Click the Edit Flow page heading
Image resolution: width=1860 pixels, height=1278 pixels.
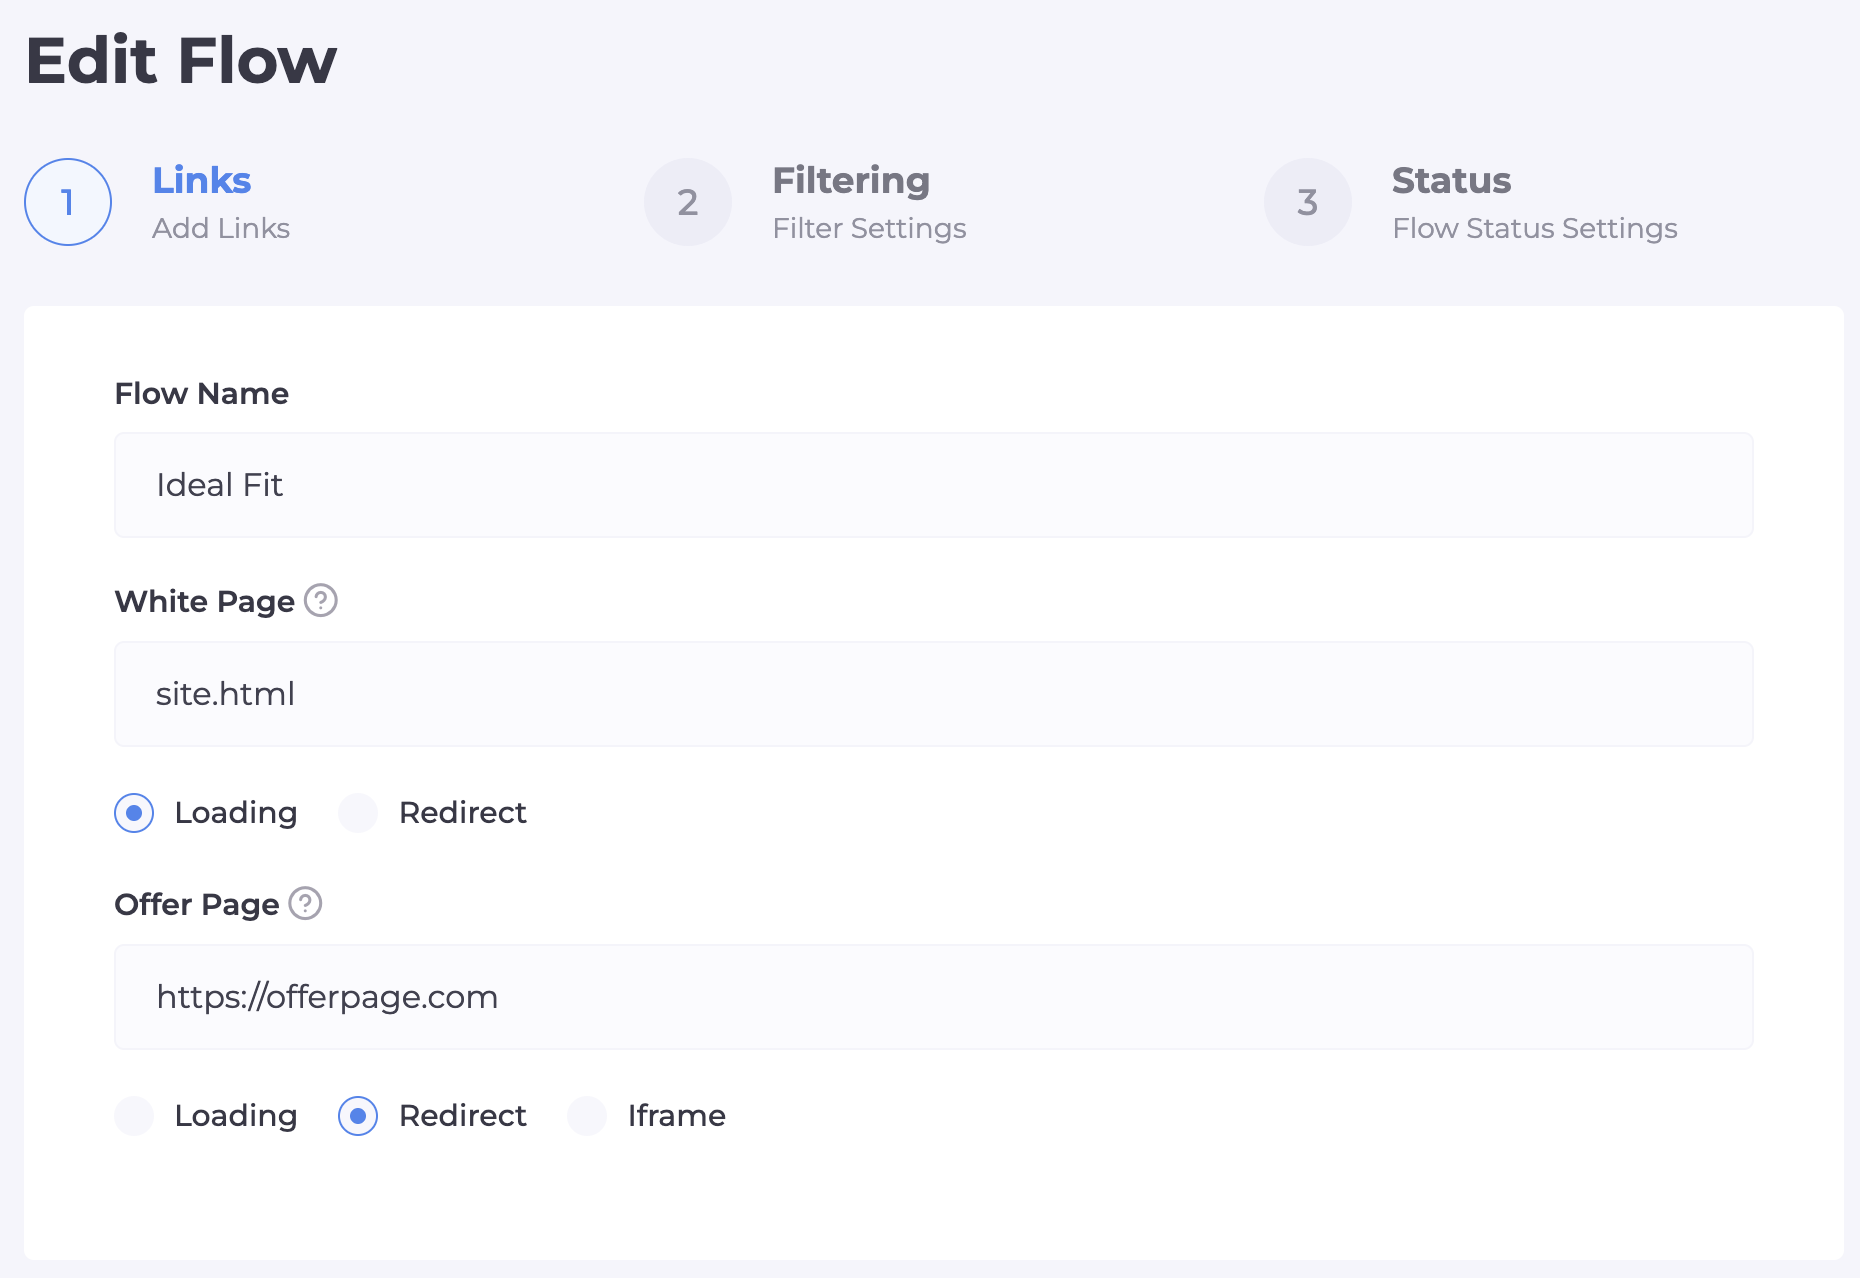pos(181,61)
